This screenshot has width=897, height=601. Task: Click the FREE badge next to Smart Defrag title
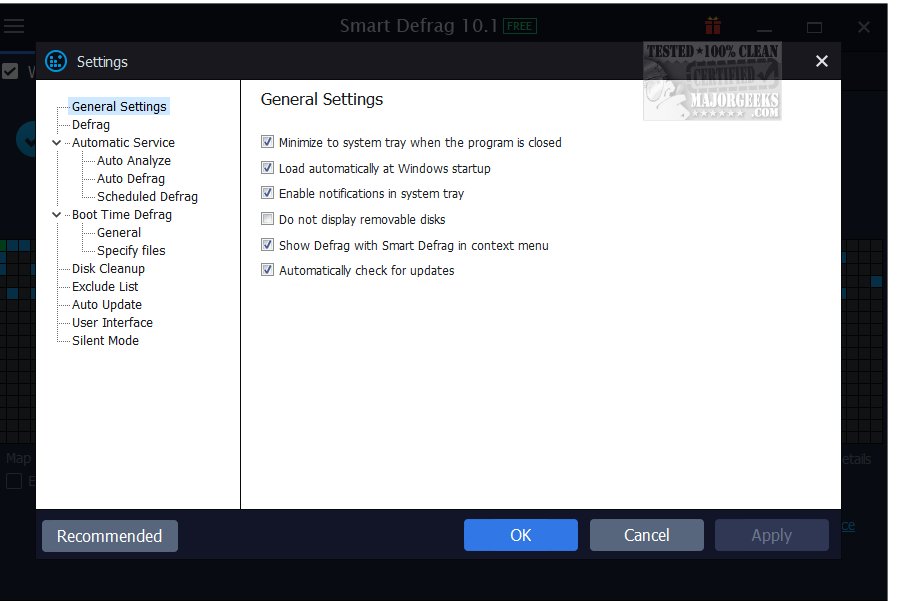tap(519, 26)
